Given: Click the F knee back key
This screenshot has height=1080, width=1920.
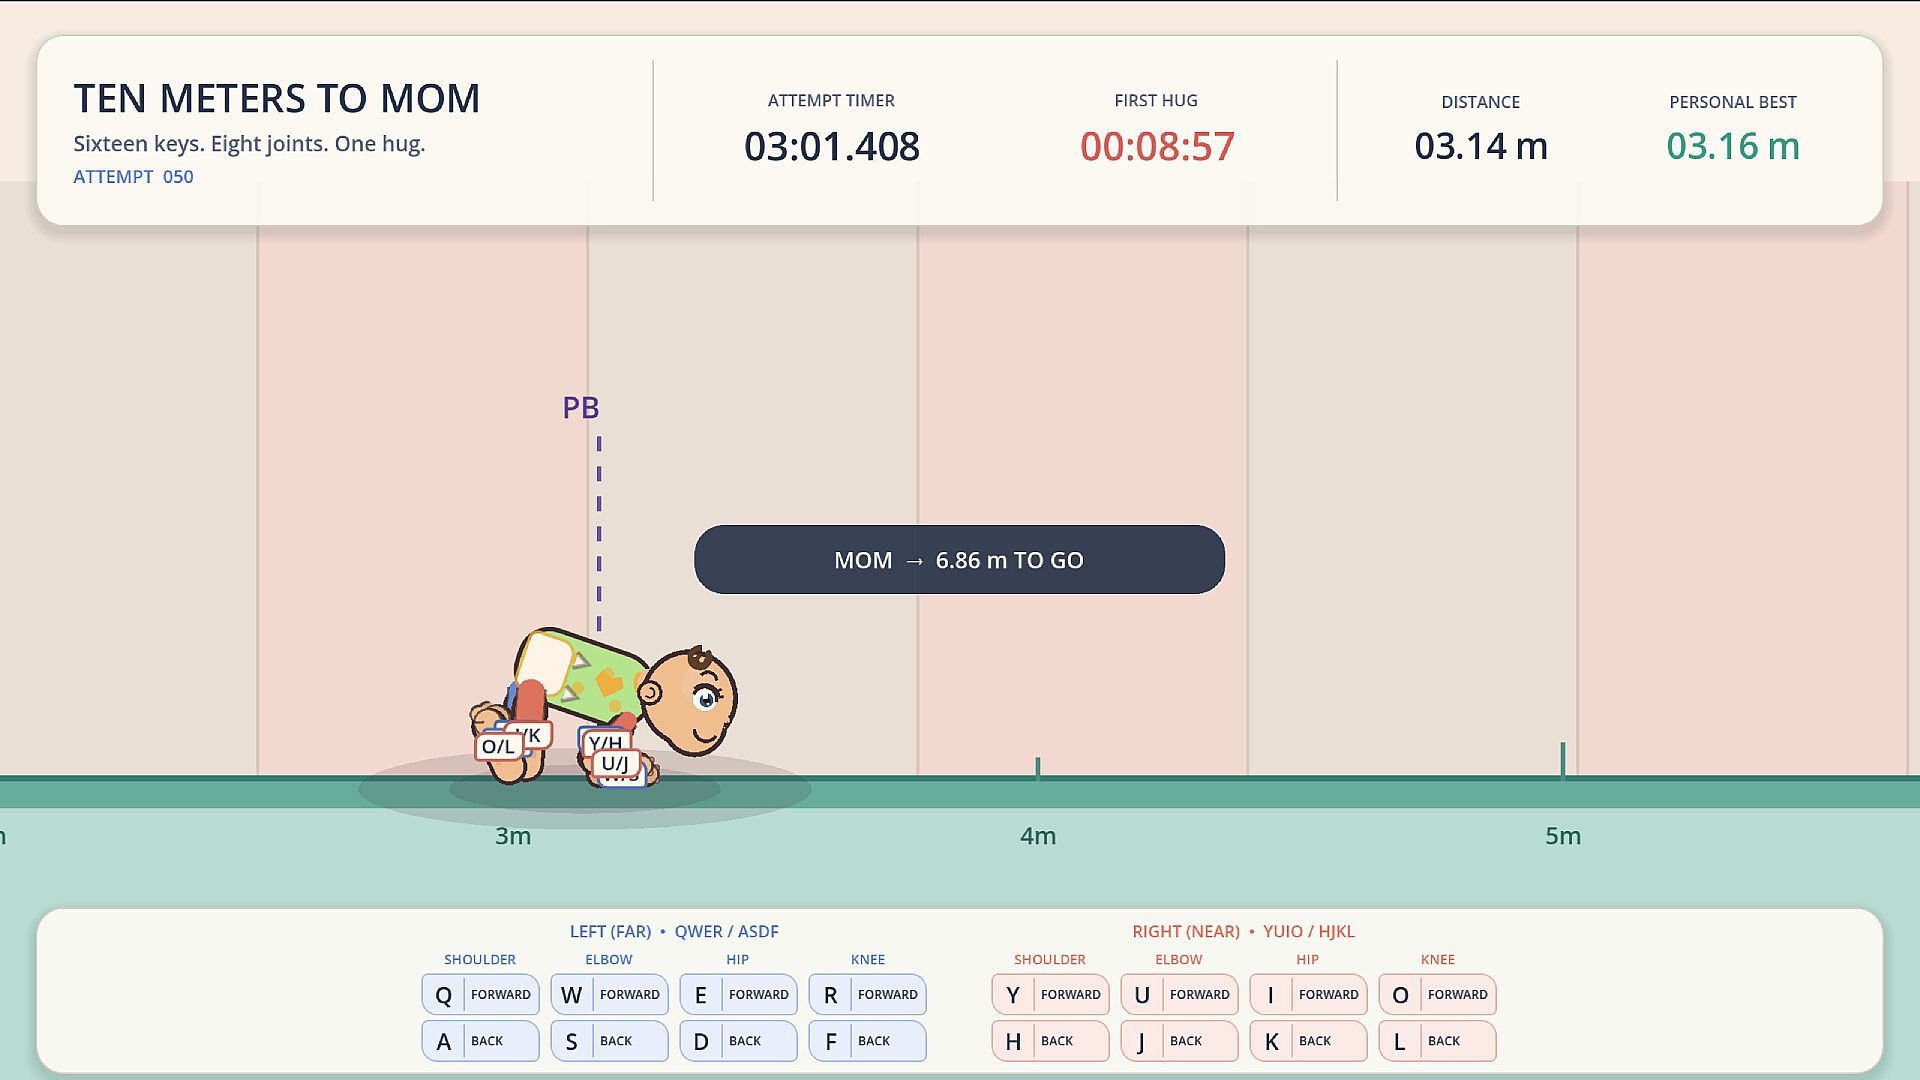Looking at the screenshot, I should click(867, 1040).
